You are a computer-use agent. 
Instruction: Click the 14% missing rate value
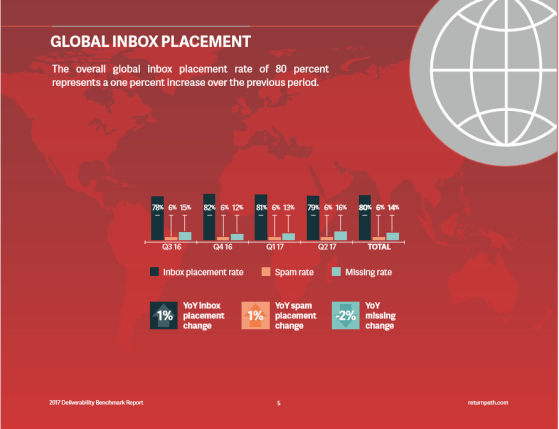[x=394, y=207]
